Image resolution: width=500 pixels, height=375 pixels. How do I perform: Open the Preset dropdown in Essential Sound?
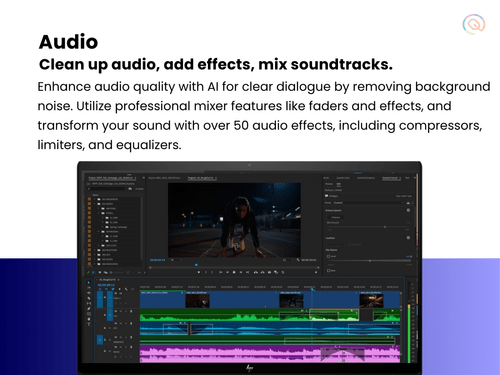coord(368,203)
